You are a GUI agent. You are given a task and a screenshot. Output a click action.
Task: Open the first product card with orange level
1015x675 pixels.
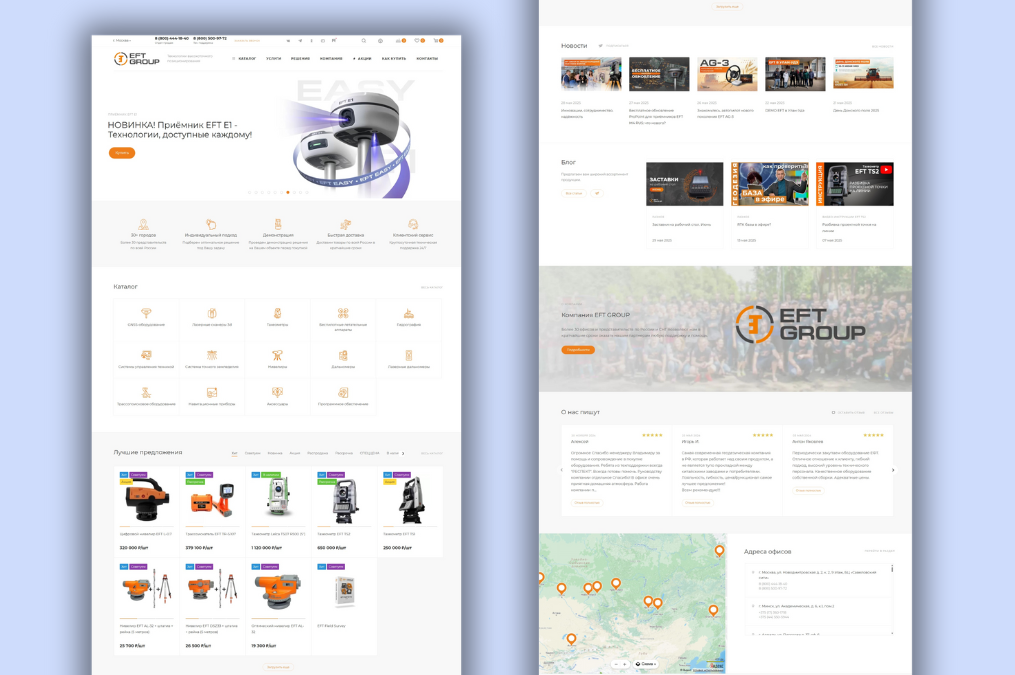click(147, 512)
